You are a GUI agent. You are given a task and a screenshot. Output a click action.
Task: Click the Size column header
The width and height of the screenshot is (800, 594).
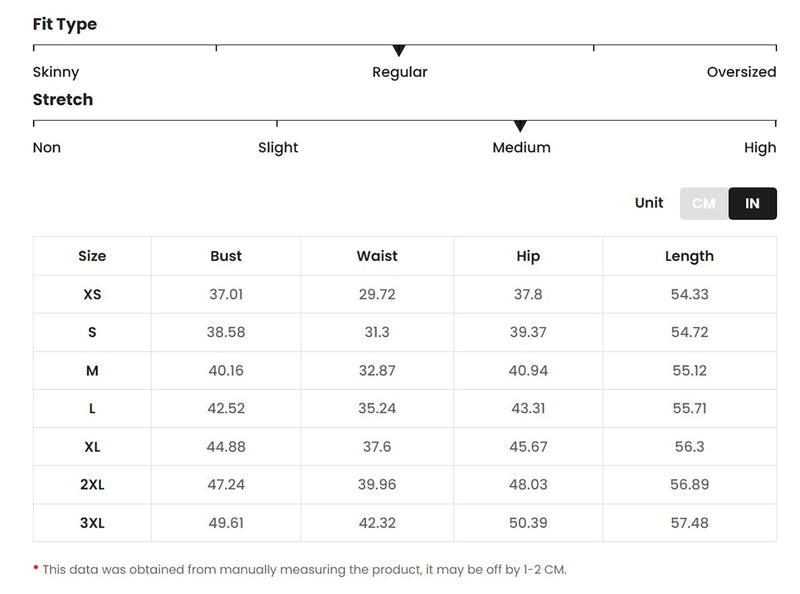[x=92, y=256]
